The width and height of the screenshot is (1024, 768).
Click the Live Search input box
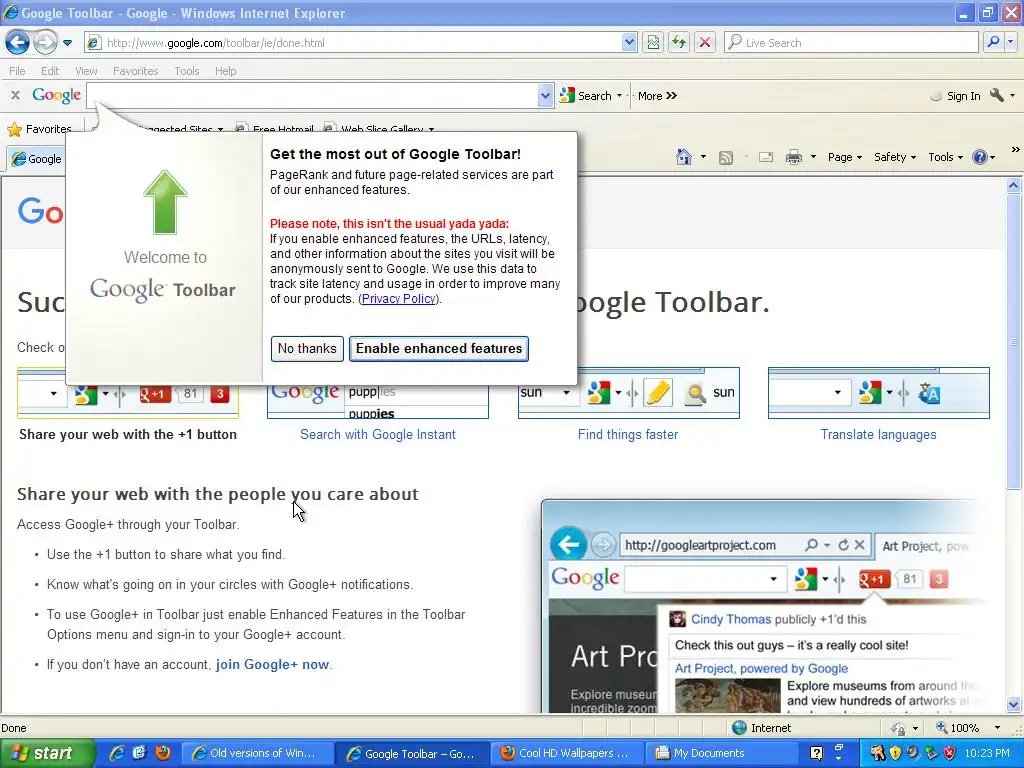tap(852, 43)
